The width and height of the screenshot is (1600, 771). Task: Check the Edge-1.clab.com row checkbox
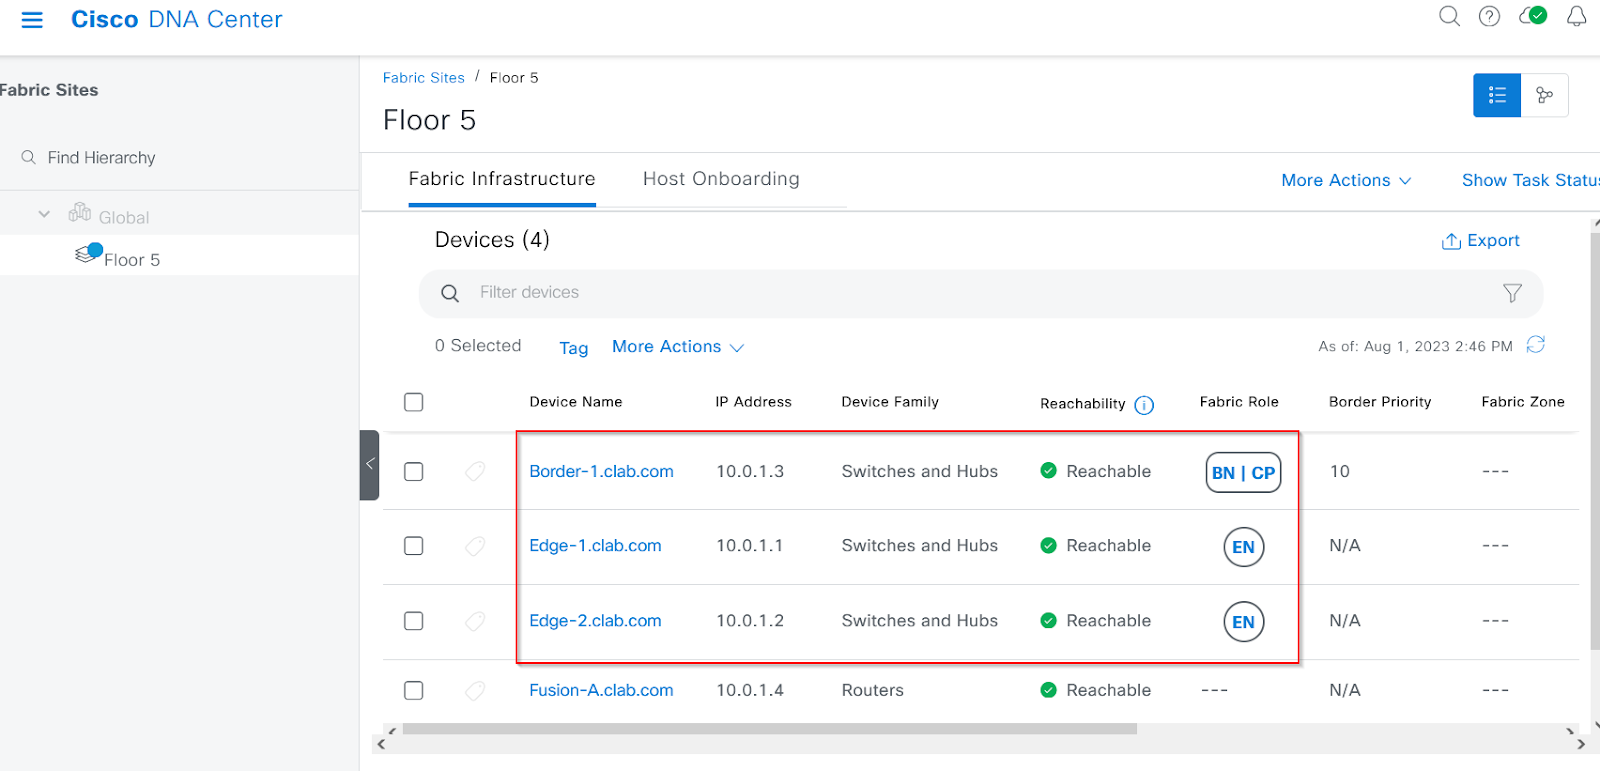pos(413,546)
